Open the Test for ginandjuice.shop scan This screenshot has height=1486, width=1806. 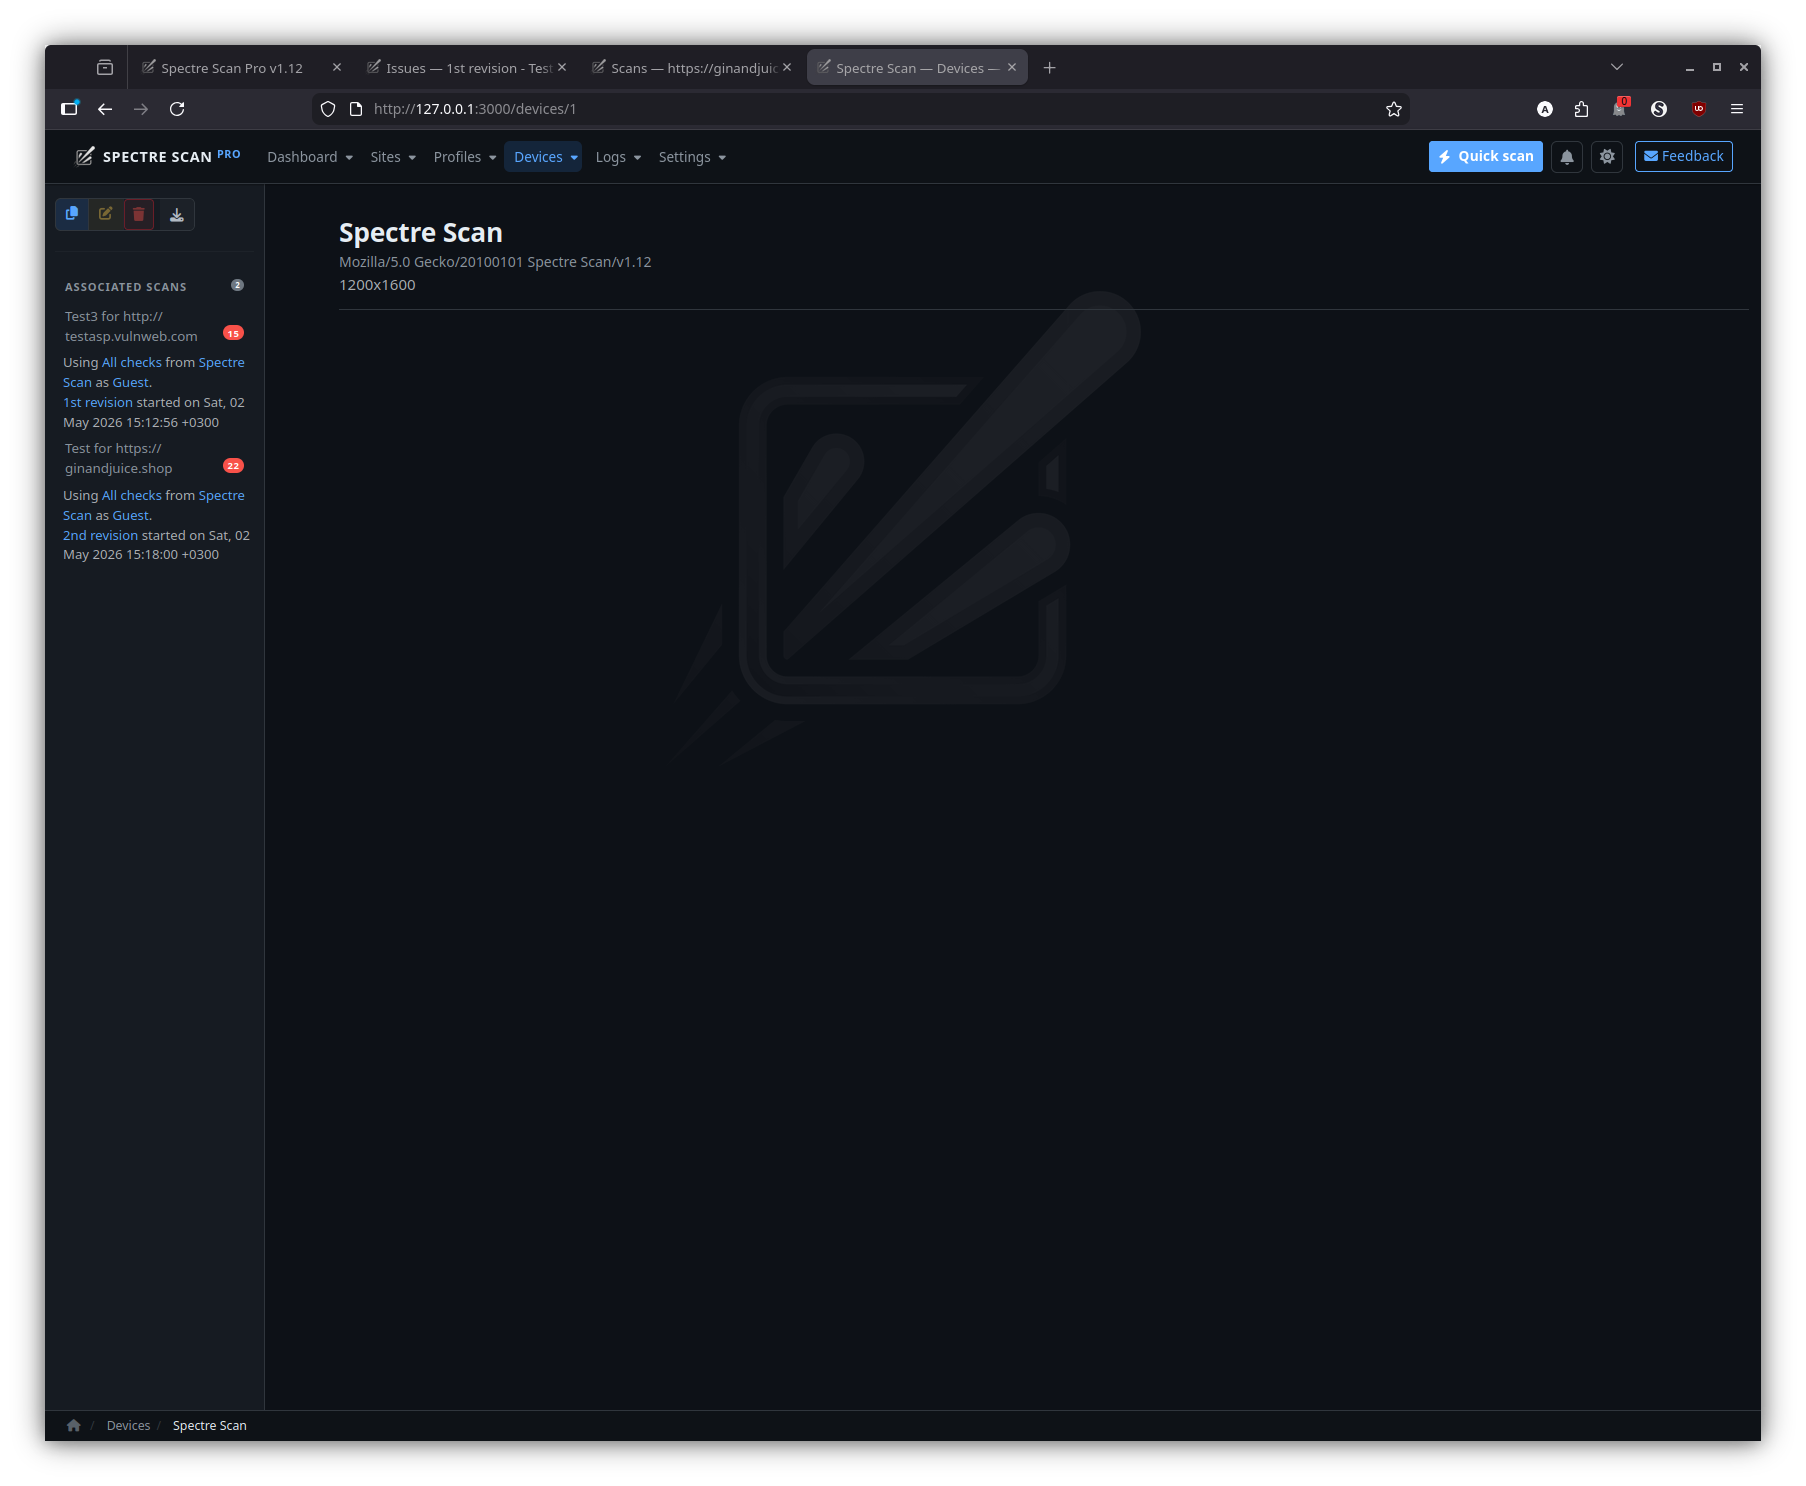tap(118, 459)
